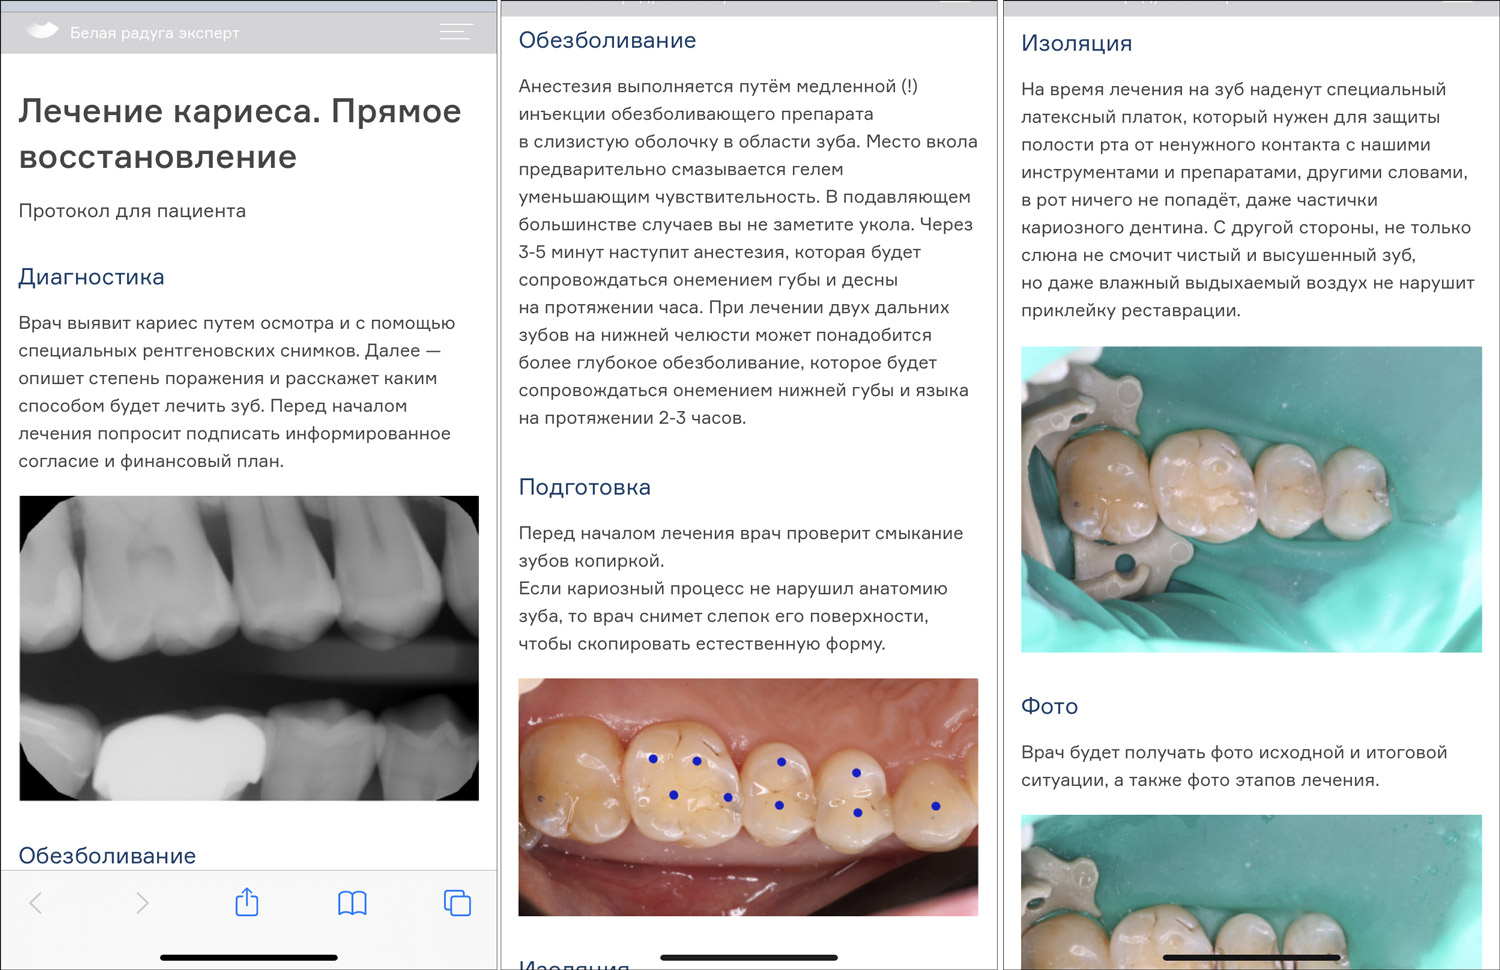The height and width of the screenshot is (970, 1500).
Task: Click the 'Обезболивание' heading above the anesthesia paragraph
Action: tap(607, 41)
